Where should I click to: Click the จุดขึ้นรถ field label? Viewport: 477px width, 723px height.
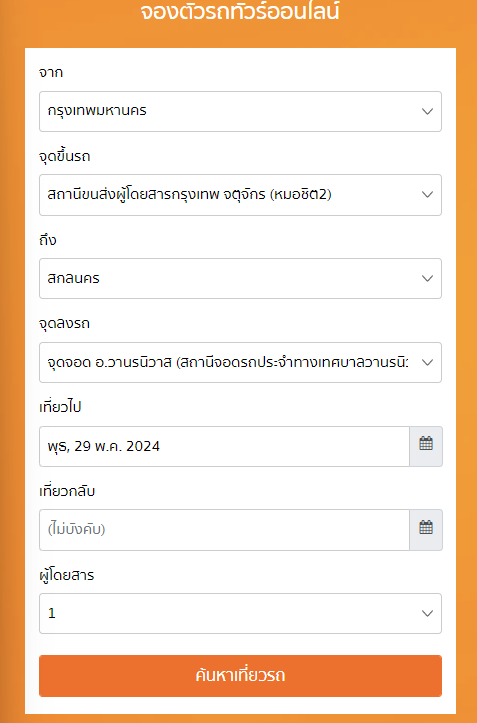point(65,156)
